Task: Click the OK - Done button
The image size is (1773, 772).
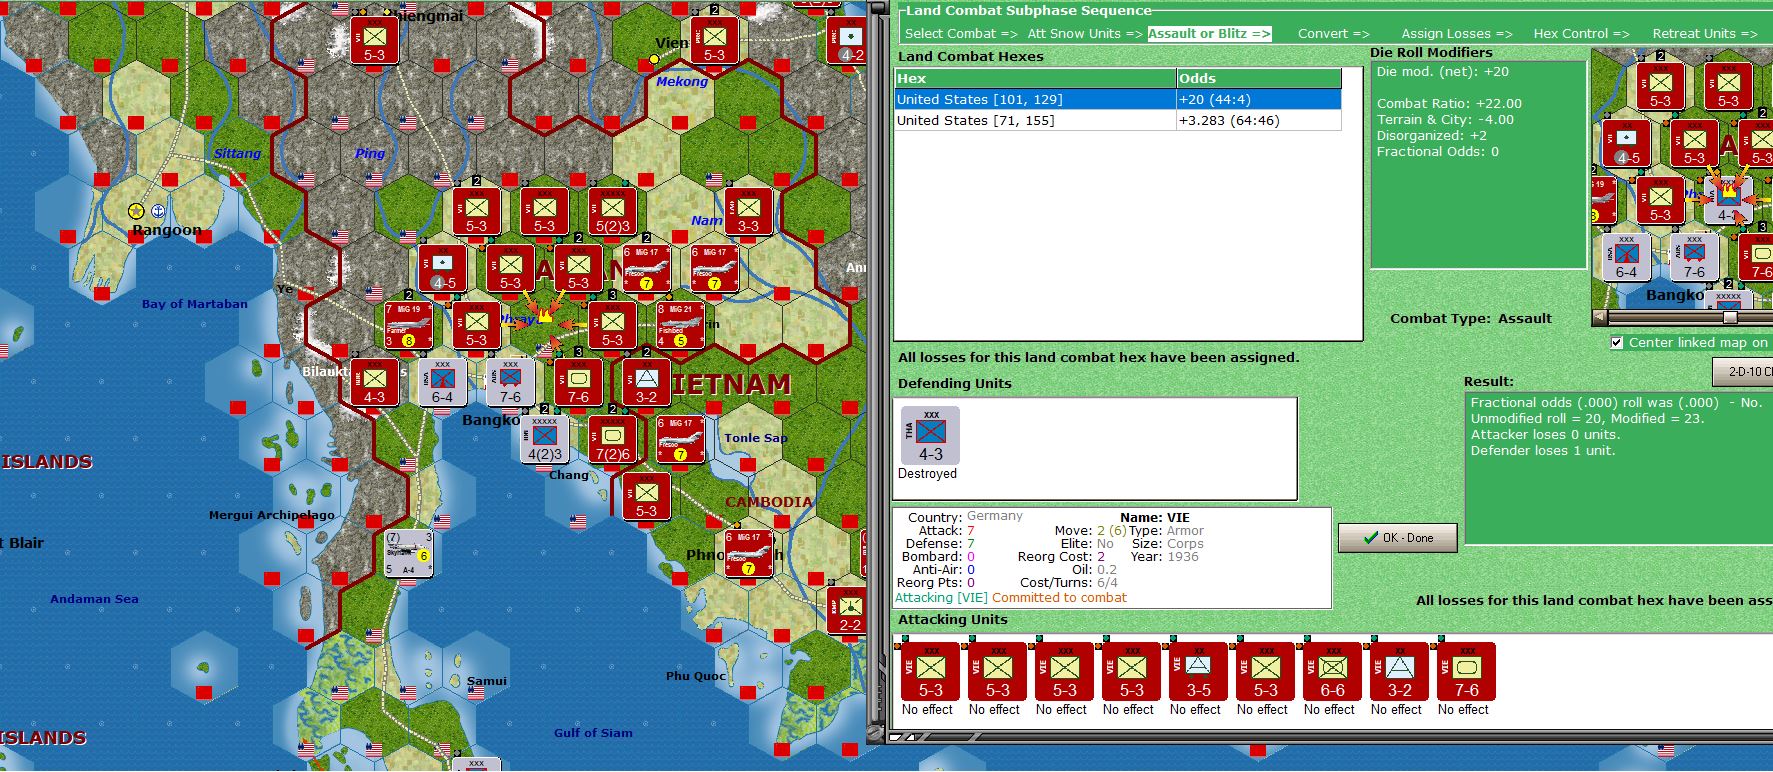Action: coord(1398,537)
